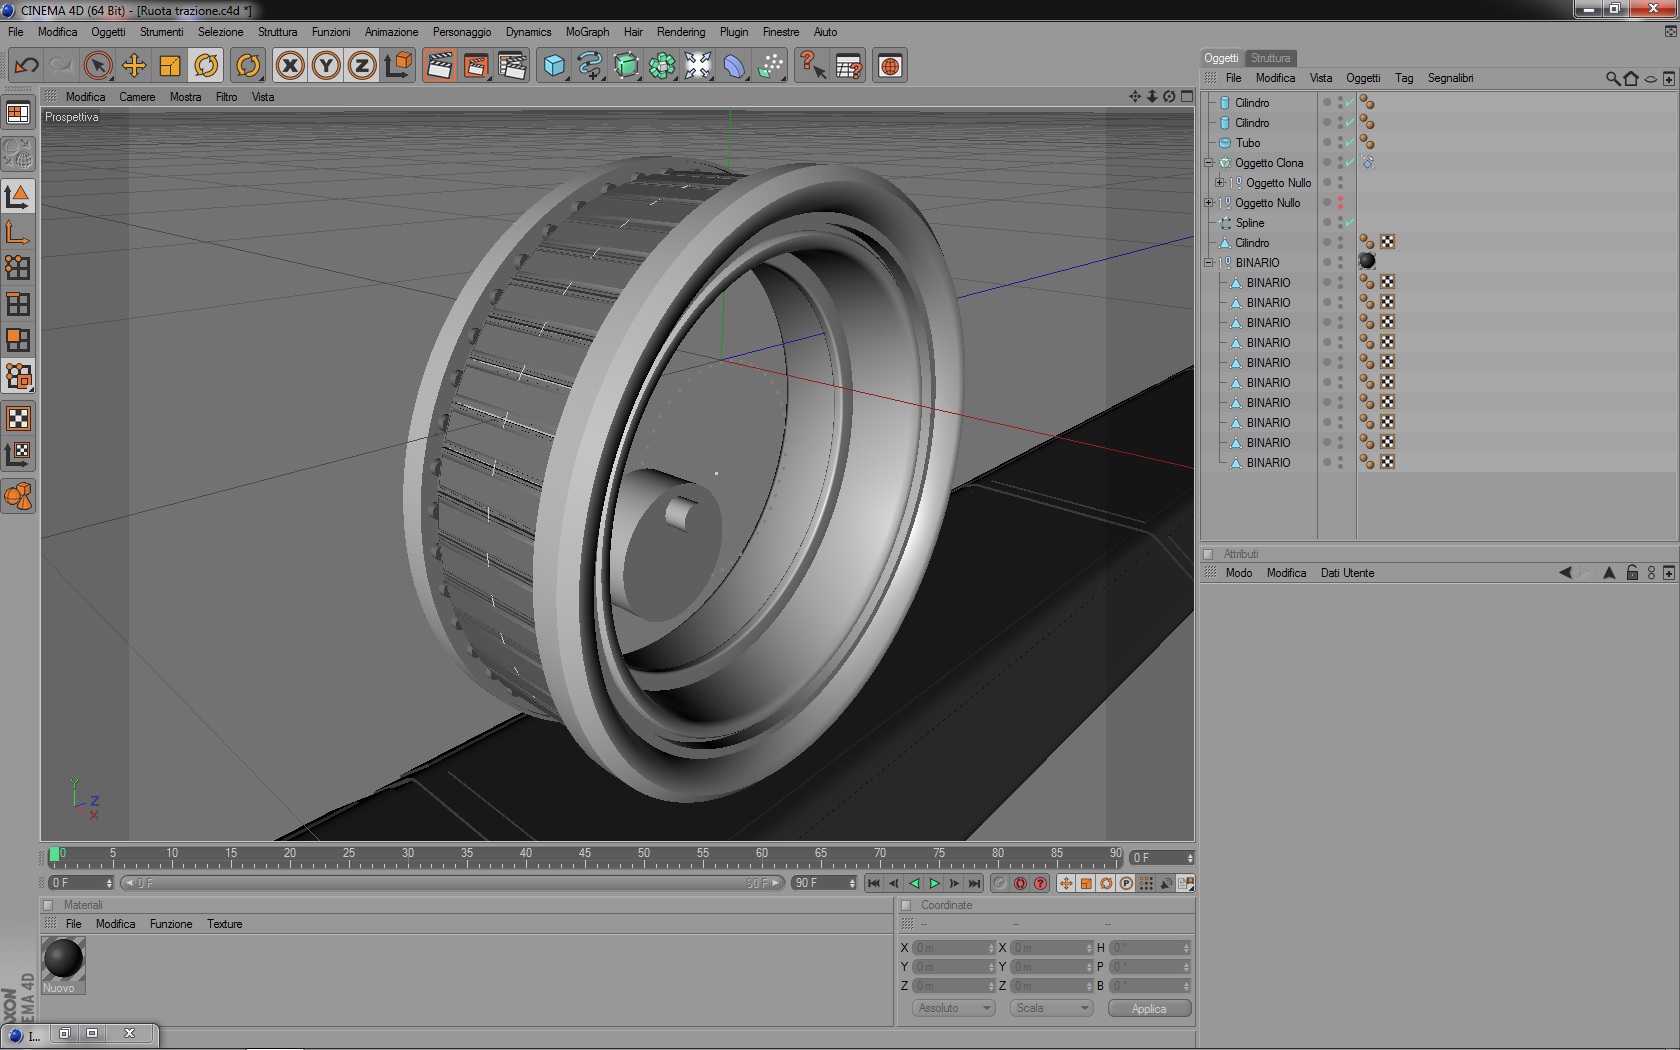Image resolution: width=1680 pixels, height=1050 pixels.
Task: Add a Cube primitive object
Action: (554, 66)
